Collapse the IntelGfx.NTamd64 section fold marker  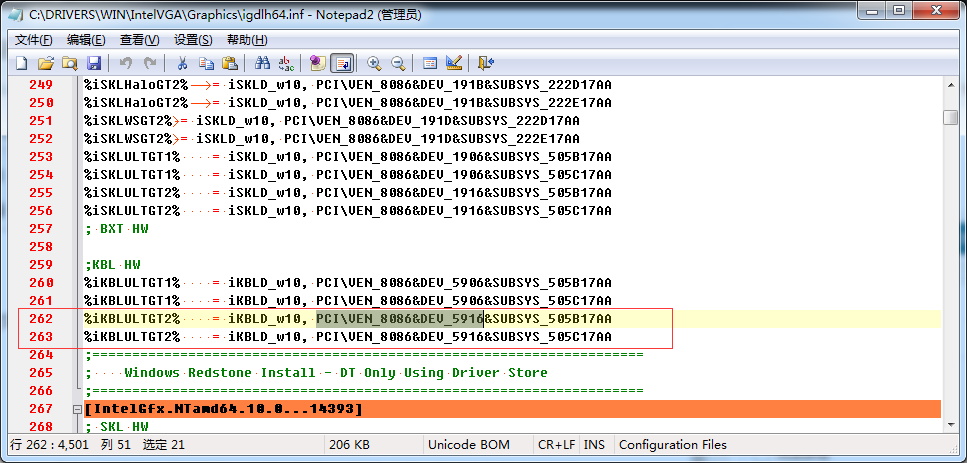click(76, 409)
